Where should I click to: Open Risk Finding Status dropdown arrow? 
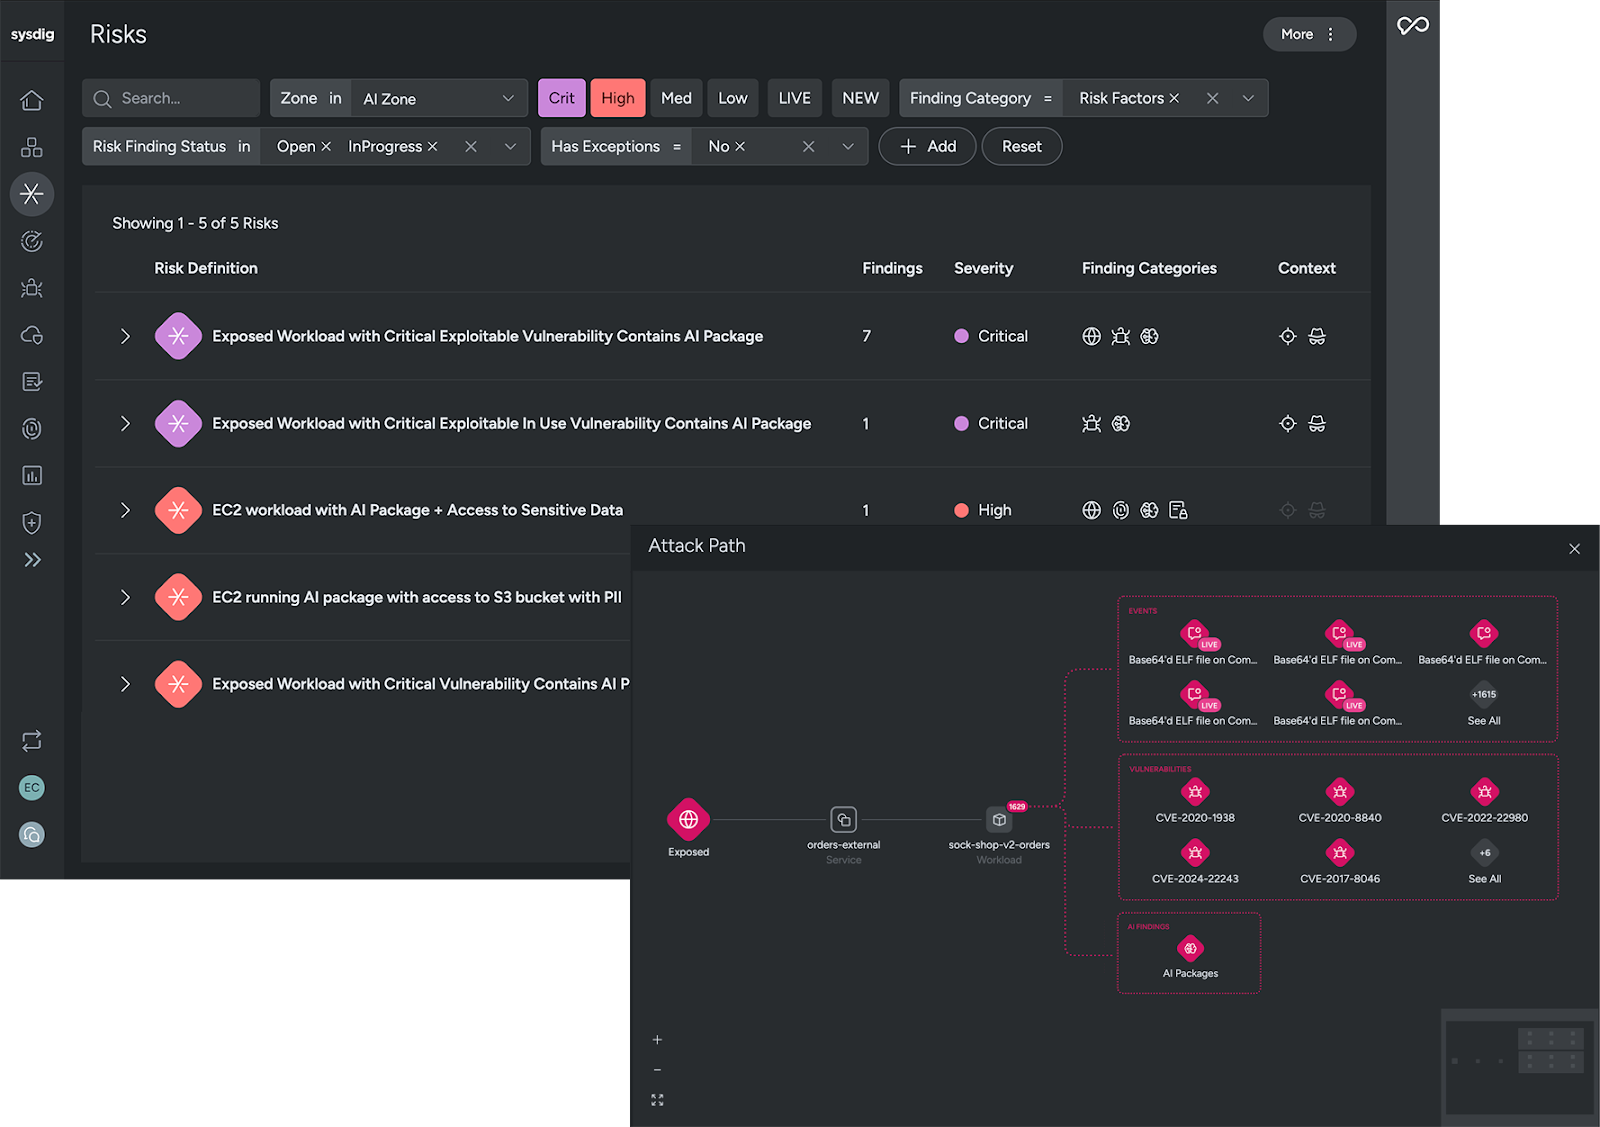(x=510, y=146)
